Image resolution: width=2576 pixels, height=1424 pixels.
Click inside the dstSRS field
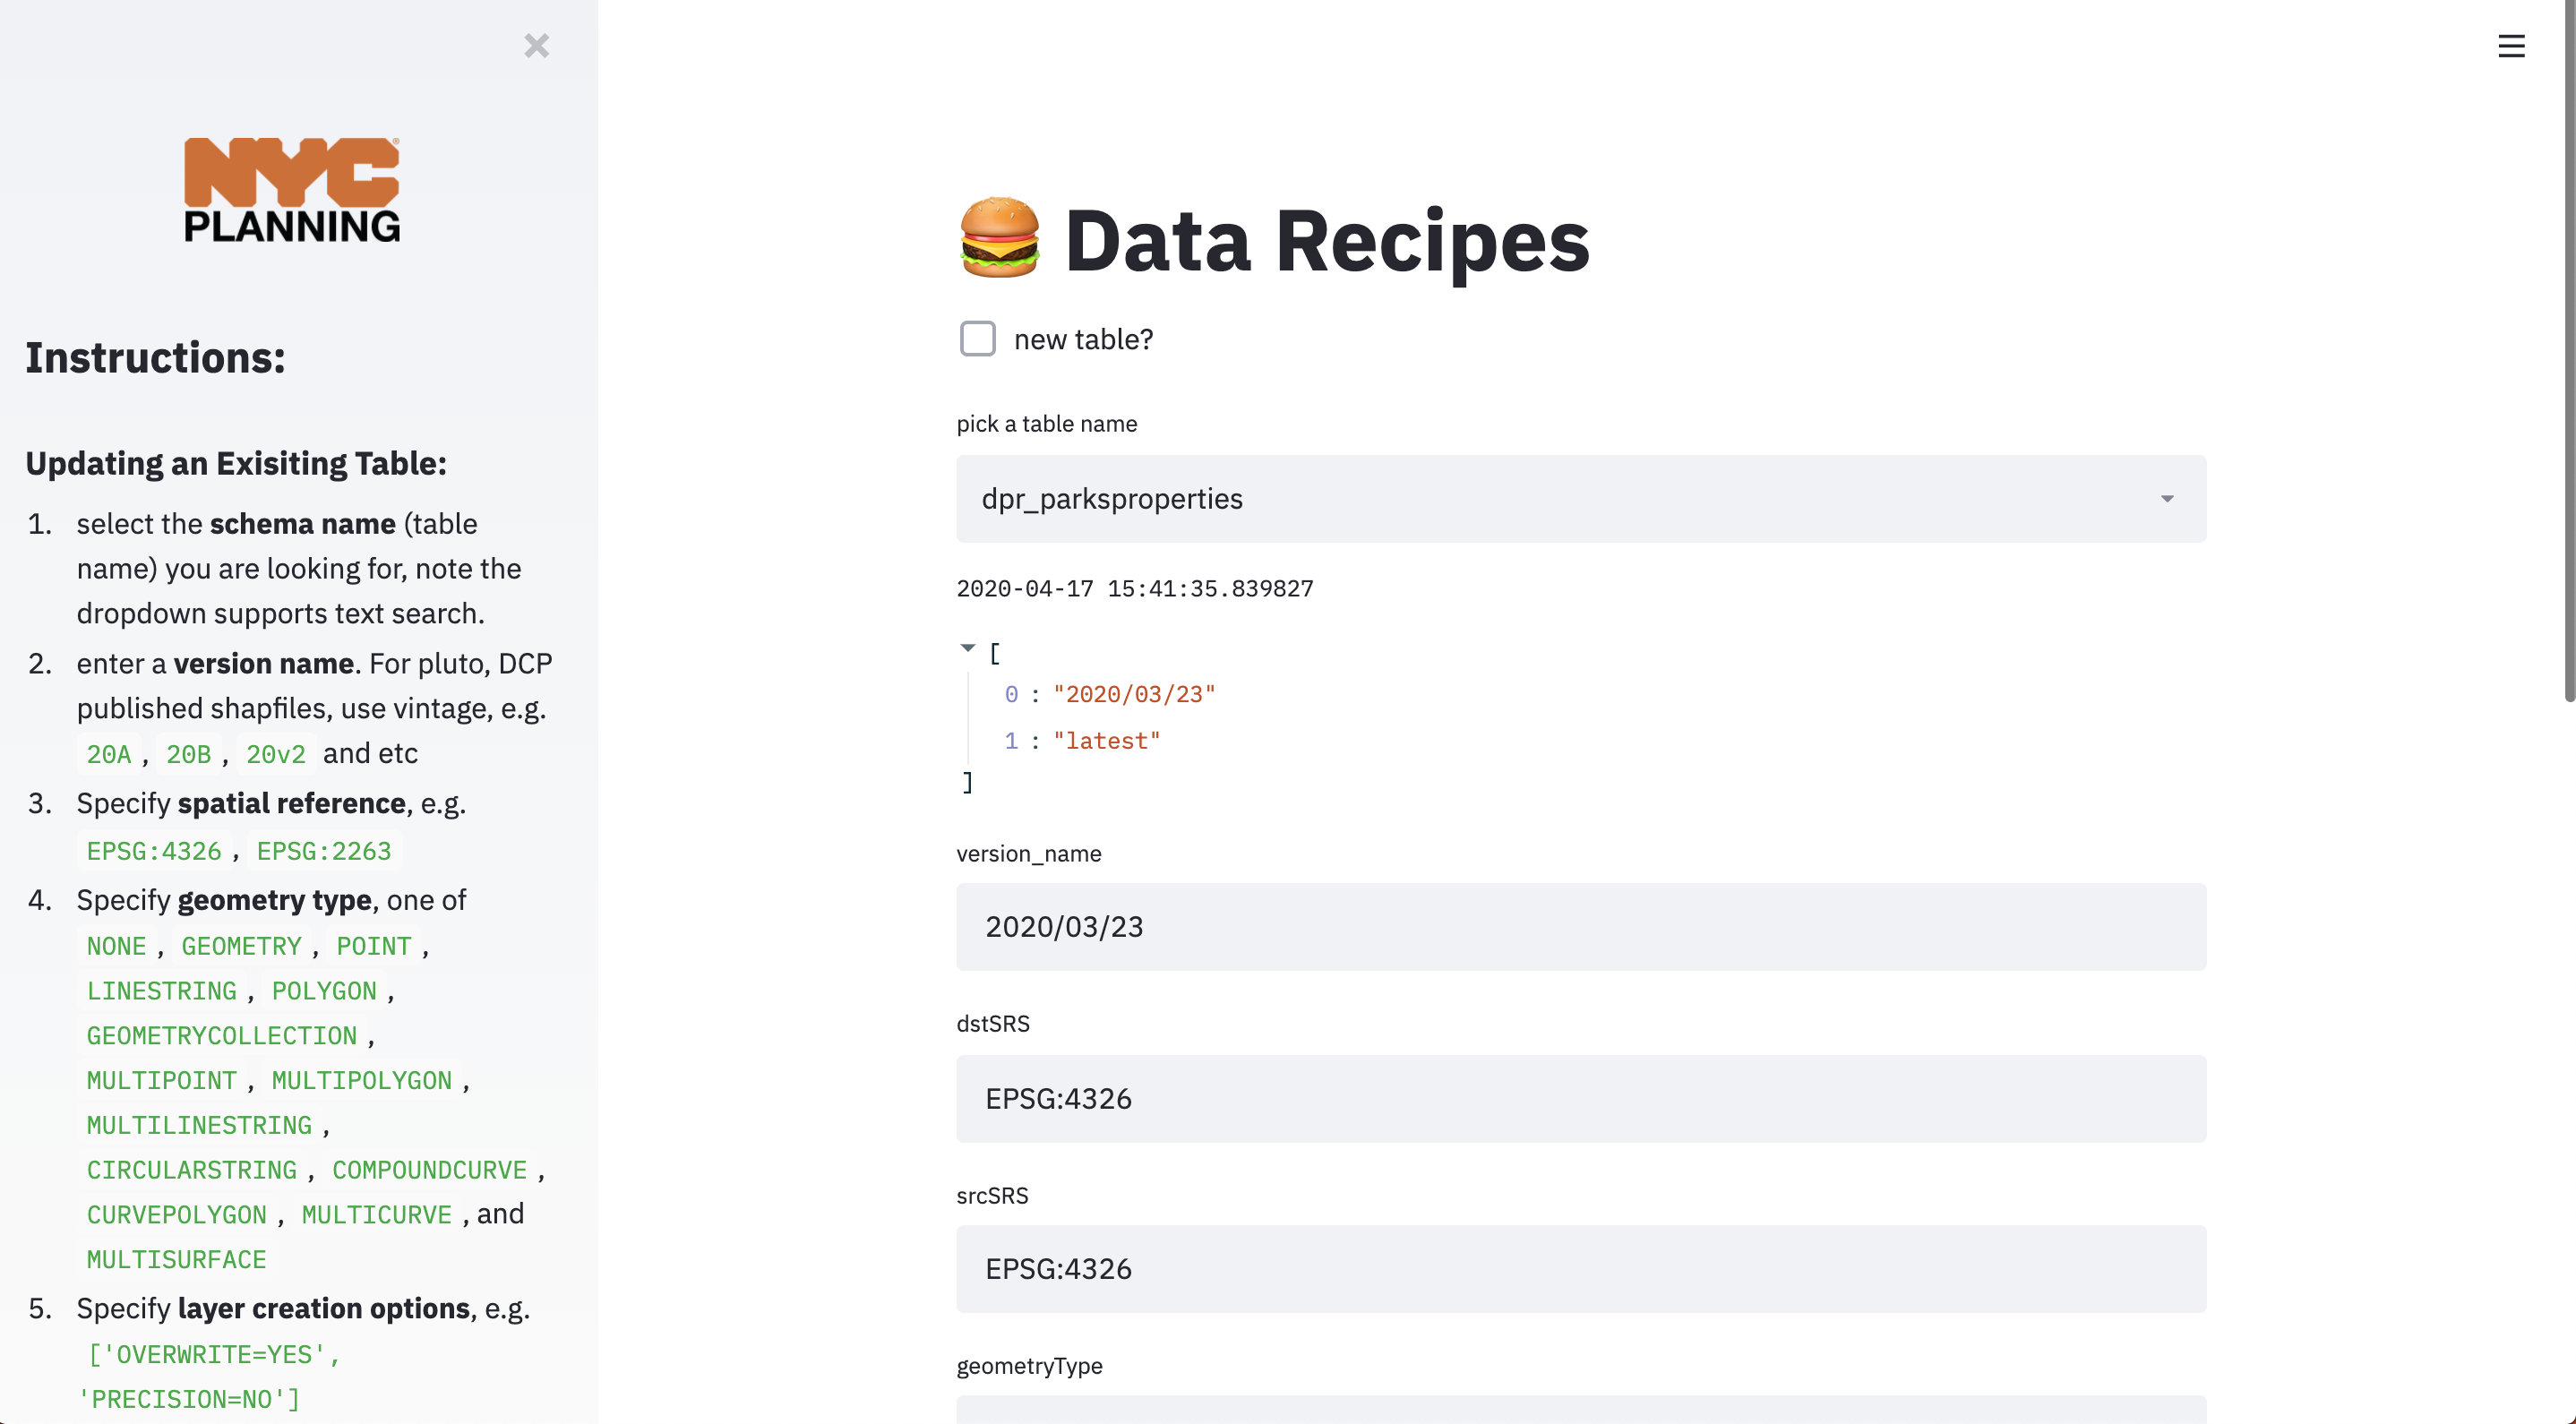[x=1580, y=1099]
